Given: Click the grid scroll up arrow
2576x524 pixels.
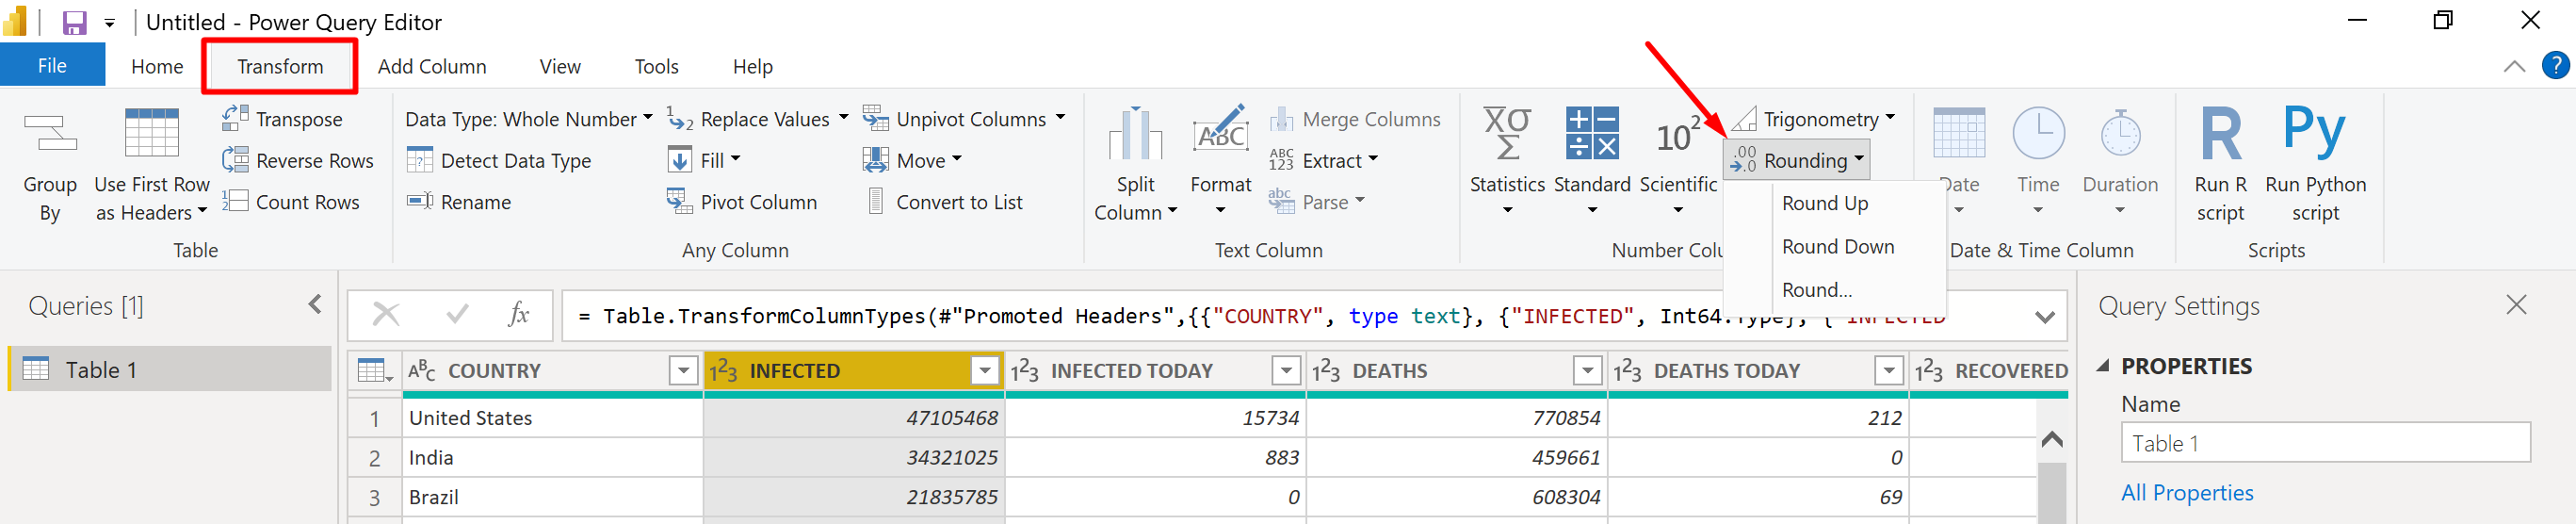Looking at the screenshot, I should [2051, 439].
